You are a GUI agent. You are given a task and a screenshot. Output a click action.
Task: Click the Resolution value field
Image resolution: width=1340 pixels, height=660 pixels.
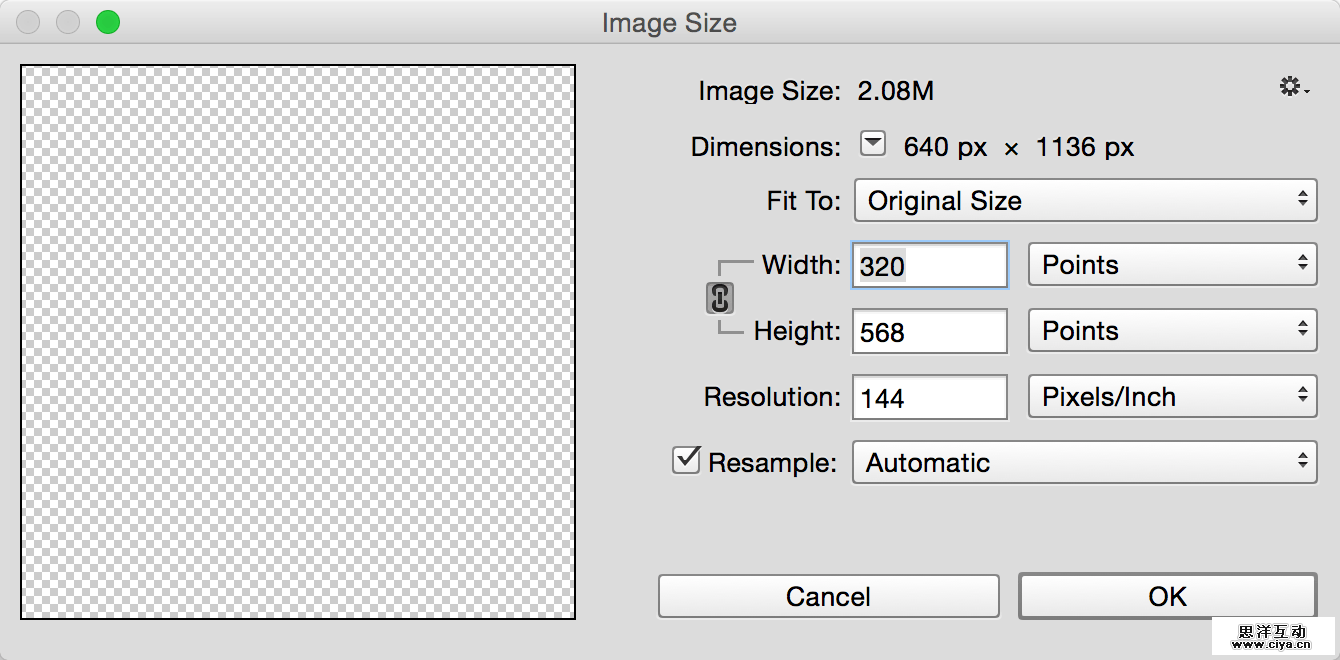[929, 398]
